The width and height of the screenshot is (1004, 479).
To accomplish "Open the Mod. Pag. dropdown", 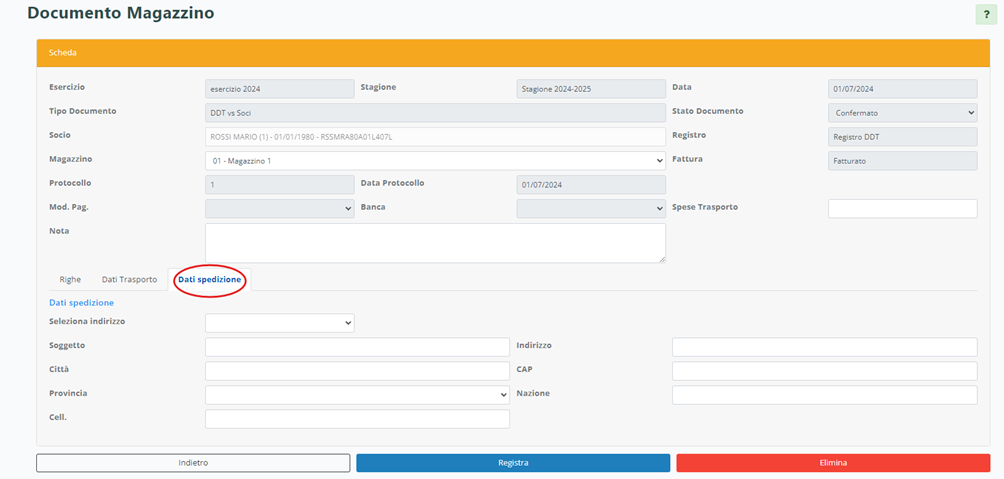I will [x=279, y=208].
